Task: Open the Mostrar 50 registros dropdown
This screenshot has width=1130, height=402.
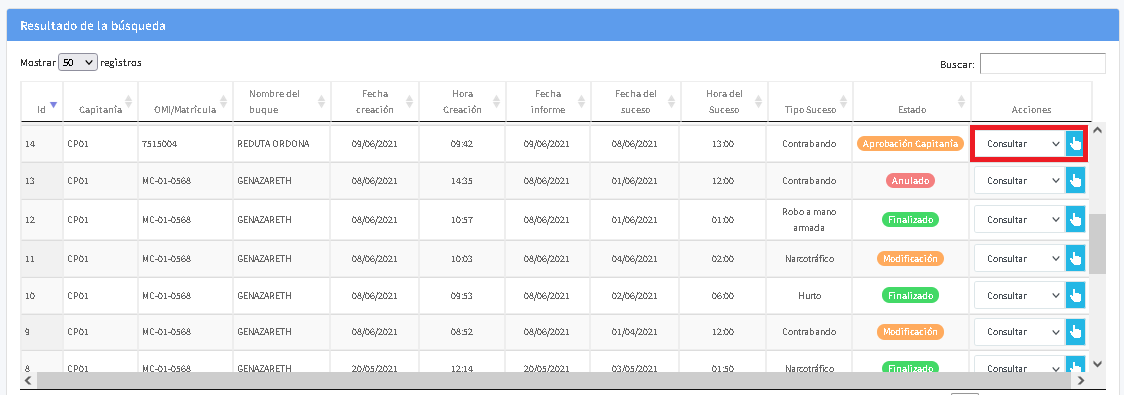Action: point(78,62)
